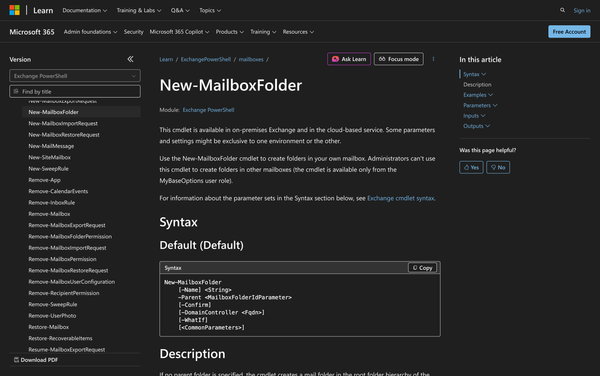Click the mailboxes breadcrumb
This screenshot has height=376, width=600.
(x=251, y=59)
